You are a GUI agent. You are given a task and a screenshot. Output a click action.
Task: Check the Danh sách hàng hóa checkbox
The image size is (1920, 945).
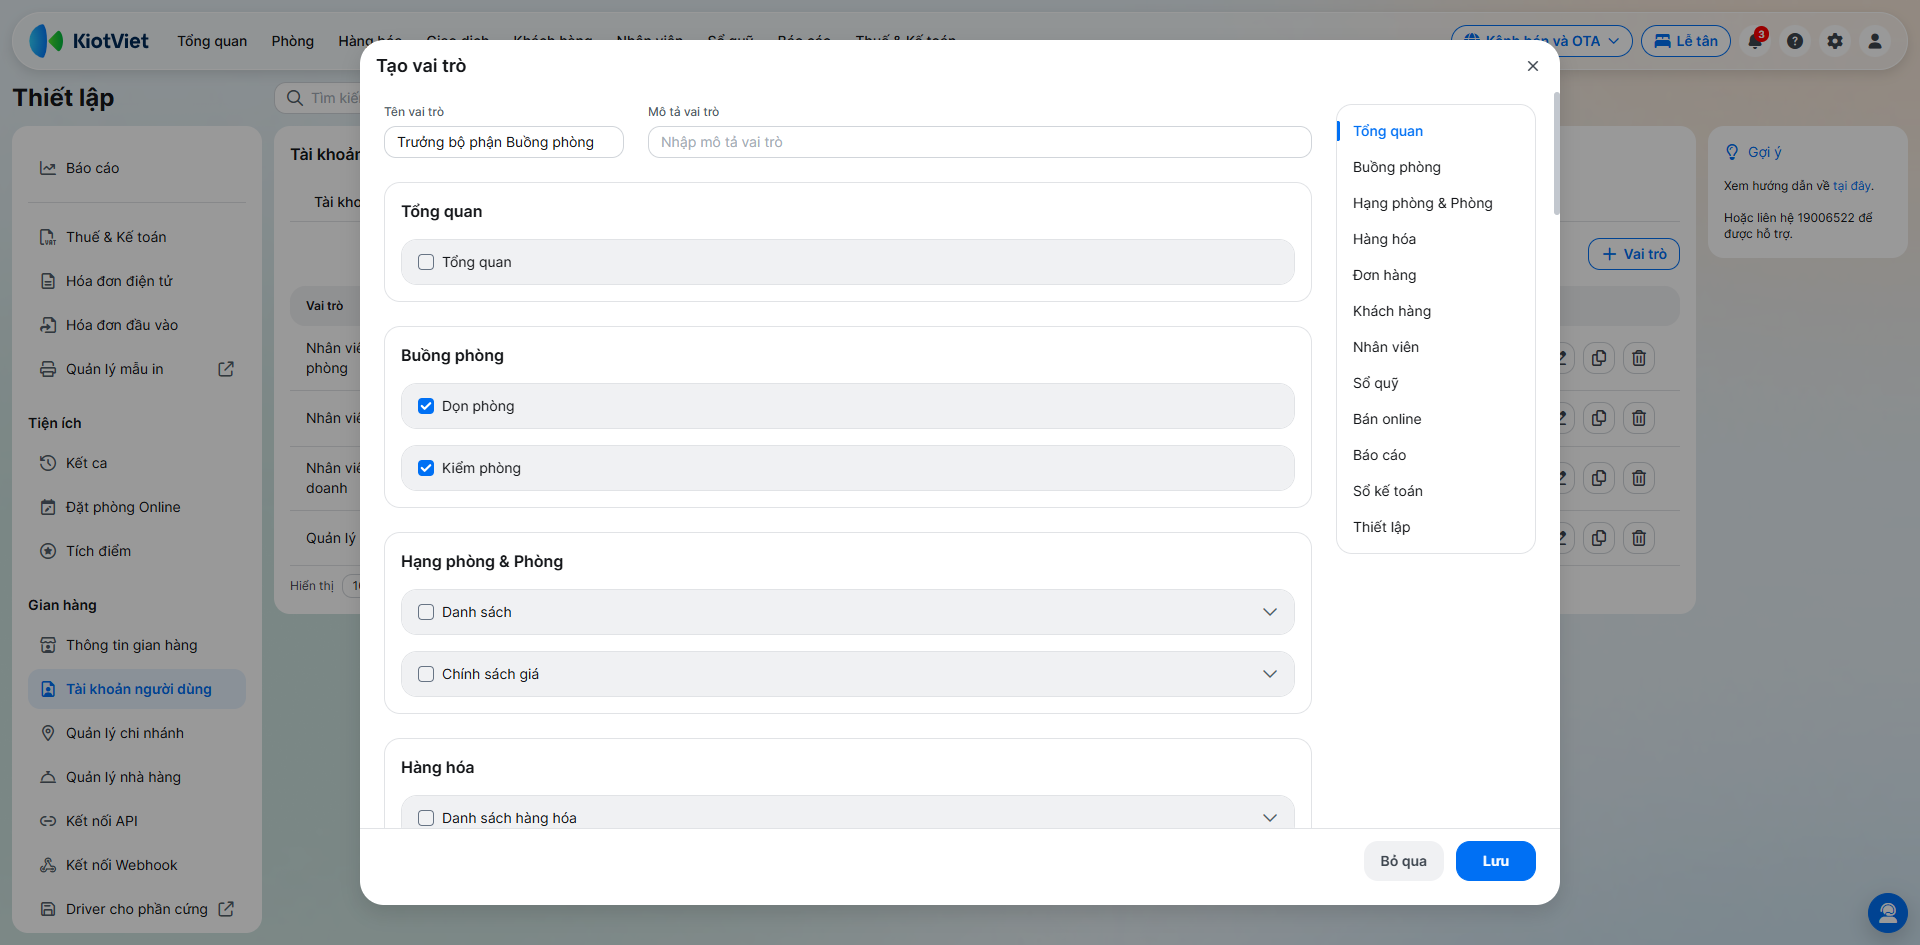click(426, 818)
